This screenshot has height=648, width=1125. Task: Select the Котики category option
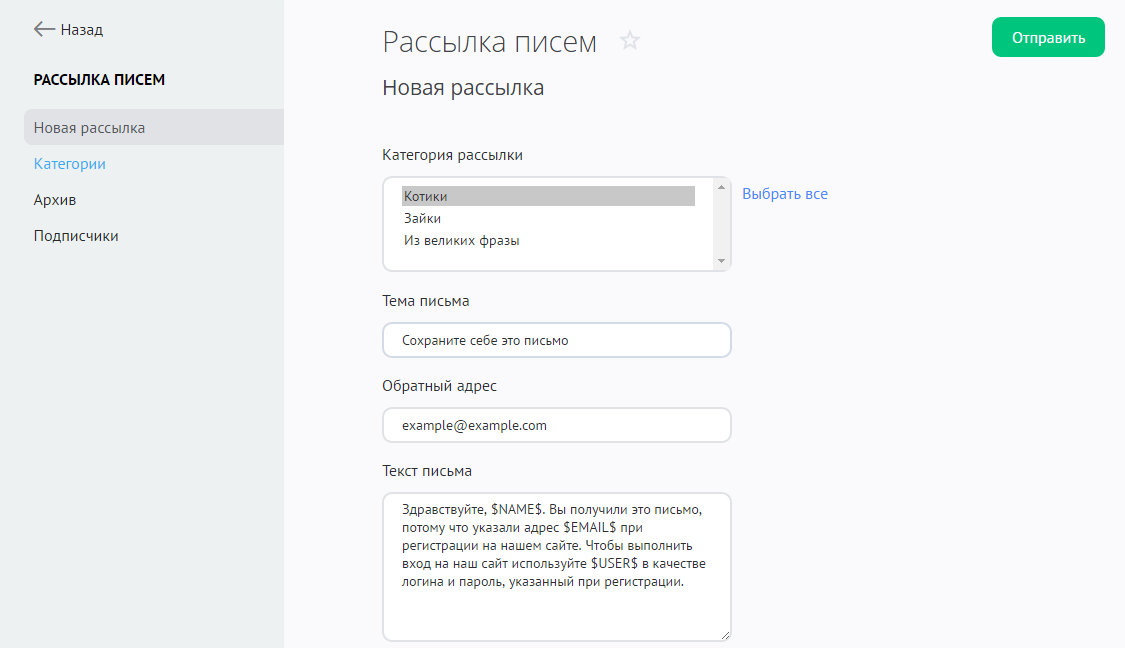click(547, 196)
